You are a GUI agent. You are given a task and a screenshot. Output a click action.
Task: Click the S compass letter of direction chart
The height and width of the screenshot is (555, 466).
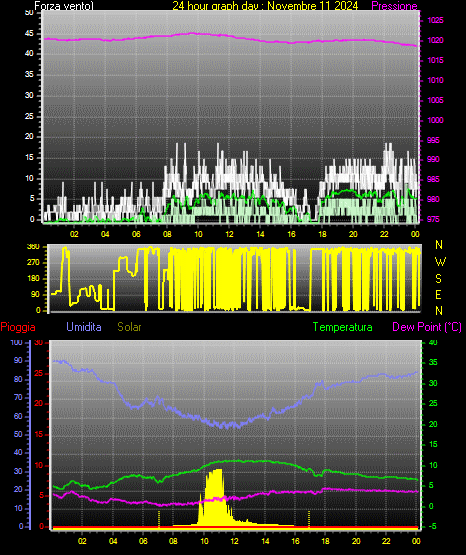tap(439, 279)
